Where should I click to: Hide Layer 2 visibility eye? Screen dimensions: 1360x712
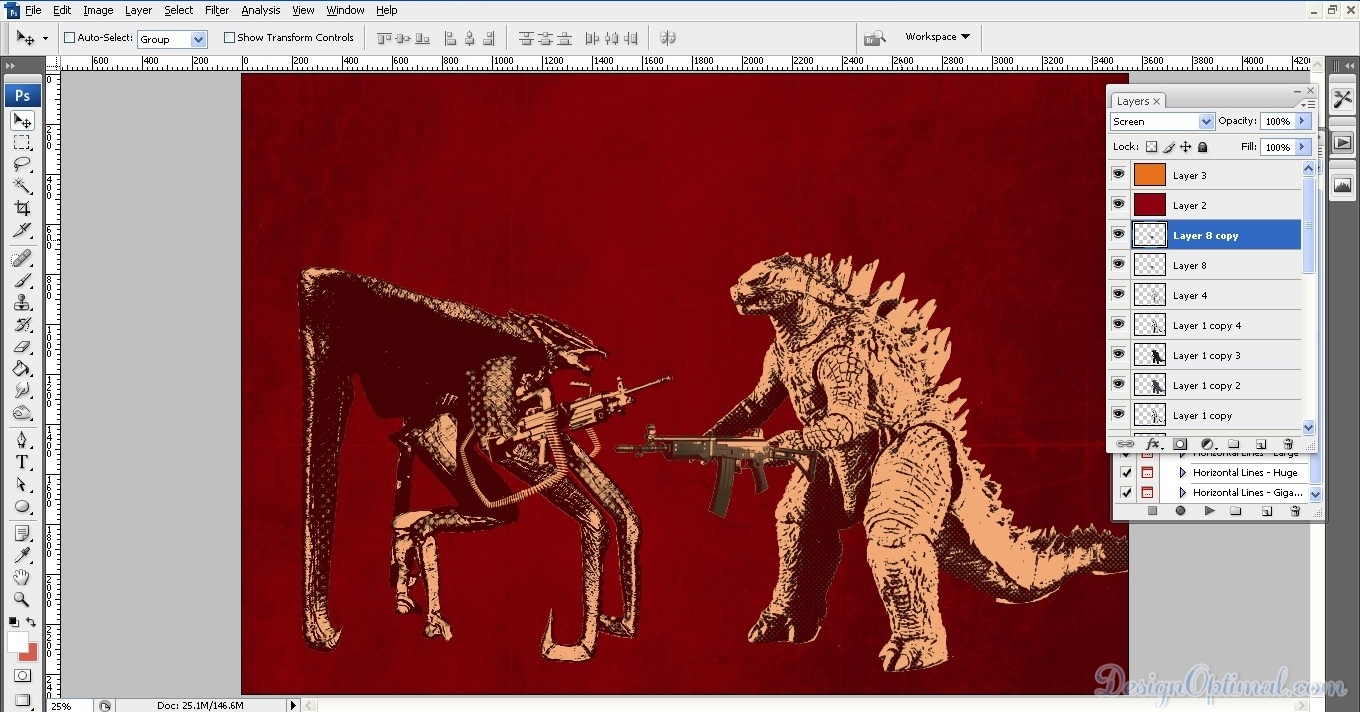(x=1118, y=205)
